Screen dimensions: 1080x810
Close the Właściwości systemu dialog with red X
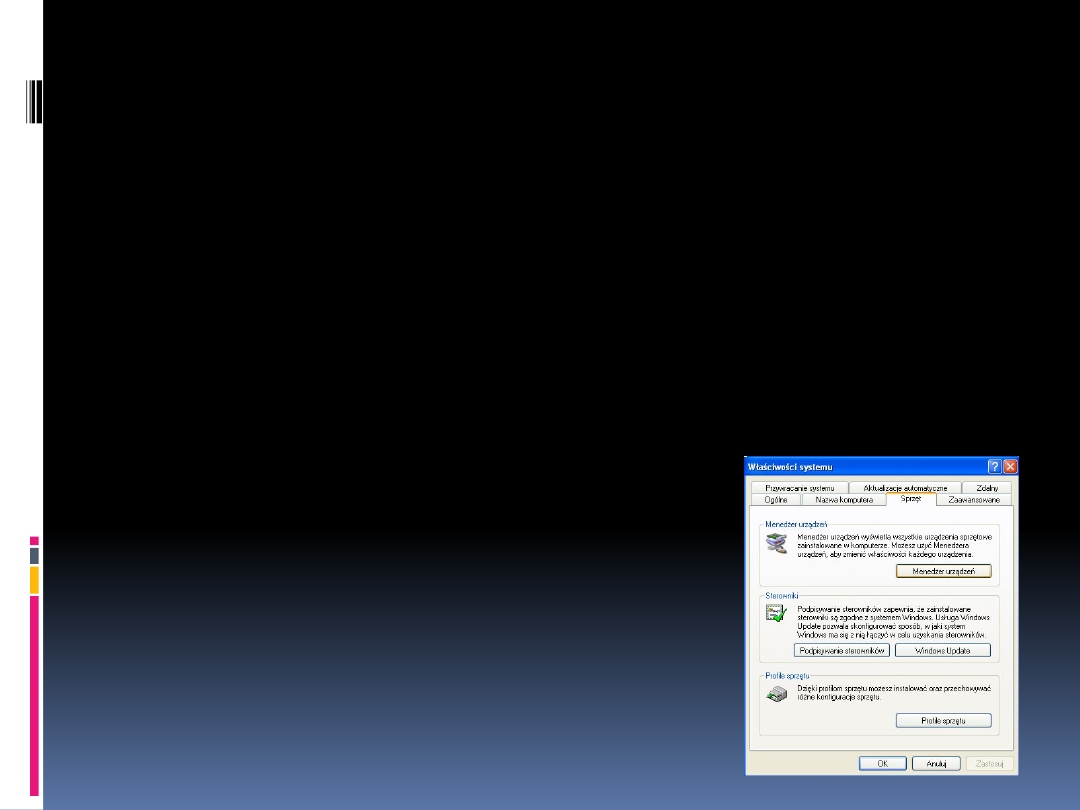1010,467
